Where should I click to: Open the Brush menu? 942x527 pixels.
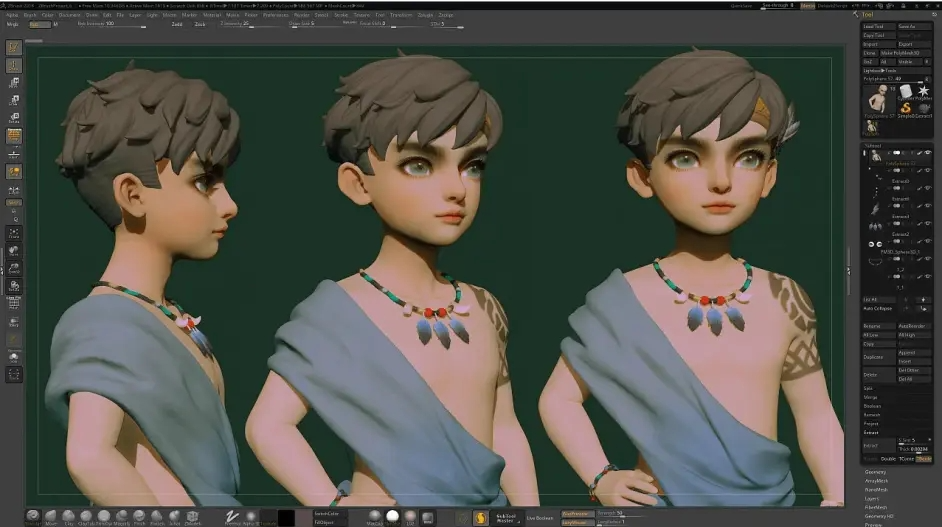click(x=30, y=15)
